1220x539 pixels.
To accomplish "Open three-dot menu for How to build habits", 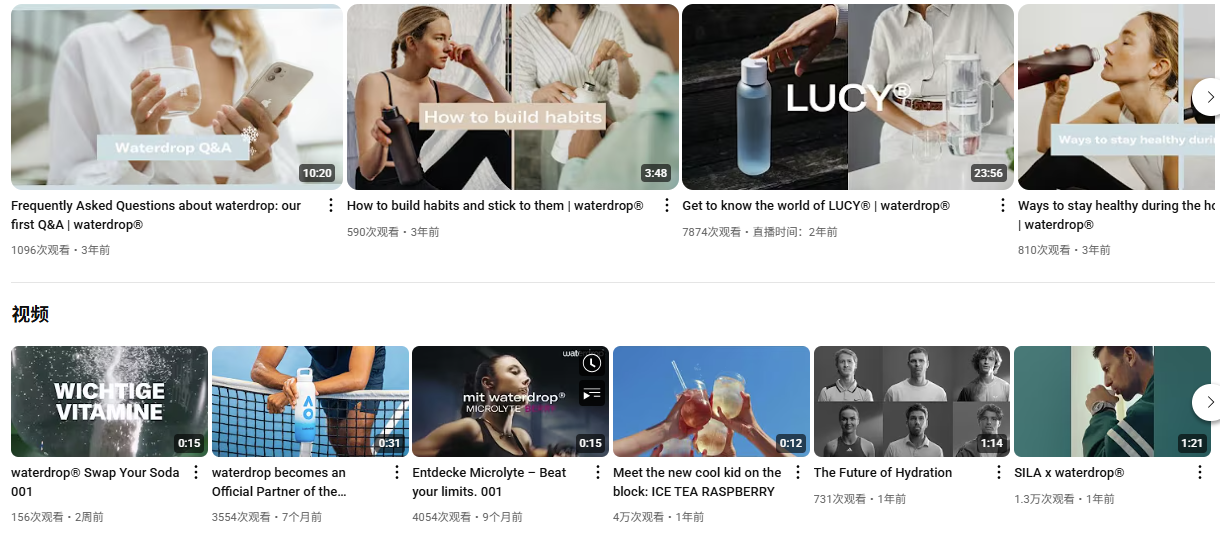I will [x=667, y=206].
